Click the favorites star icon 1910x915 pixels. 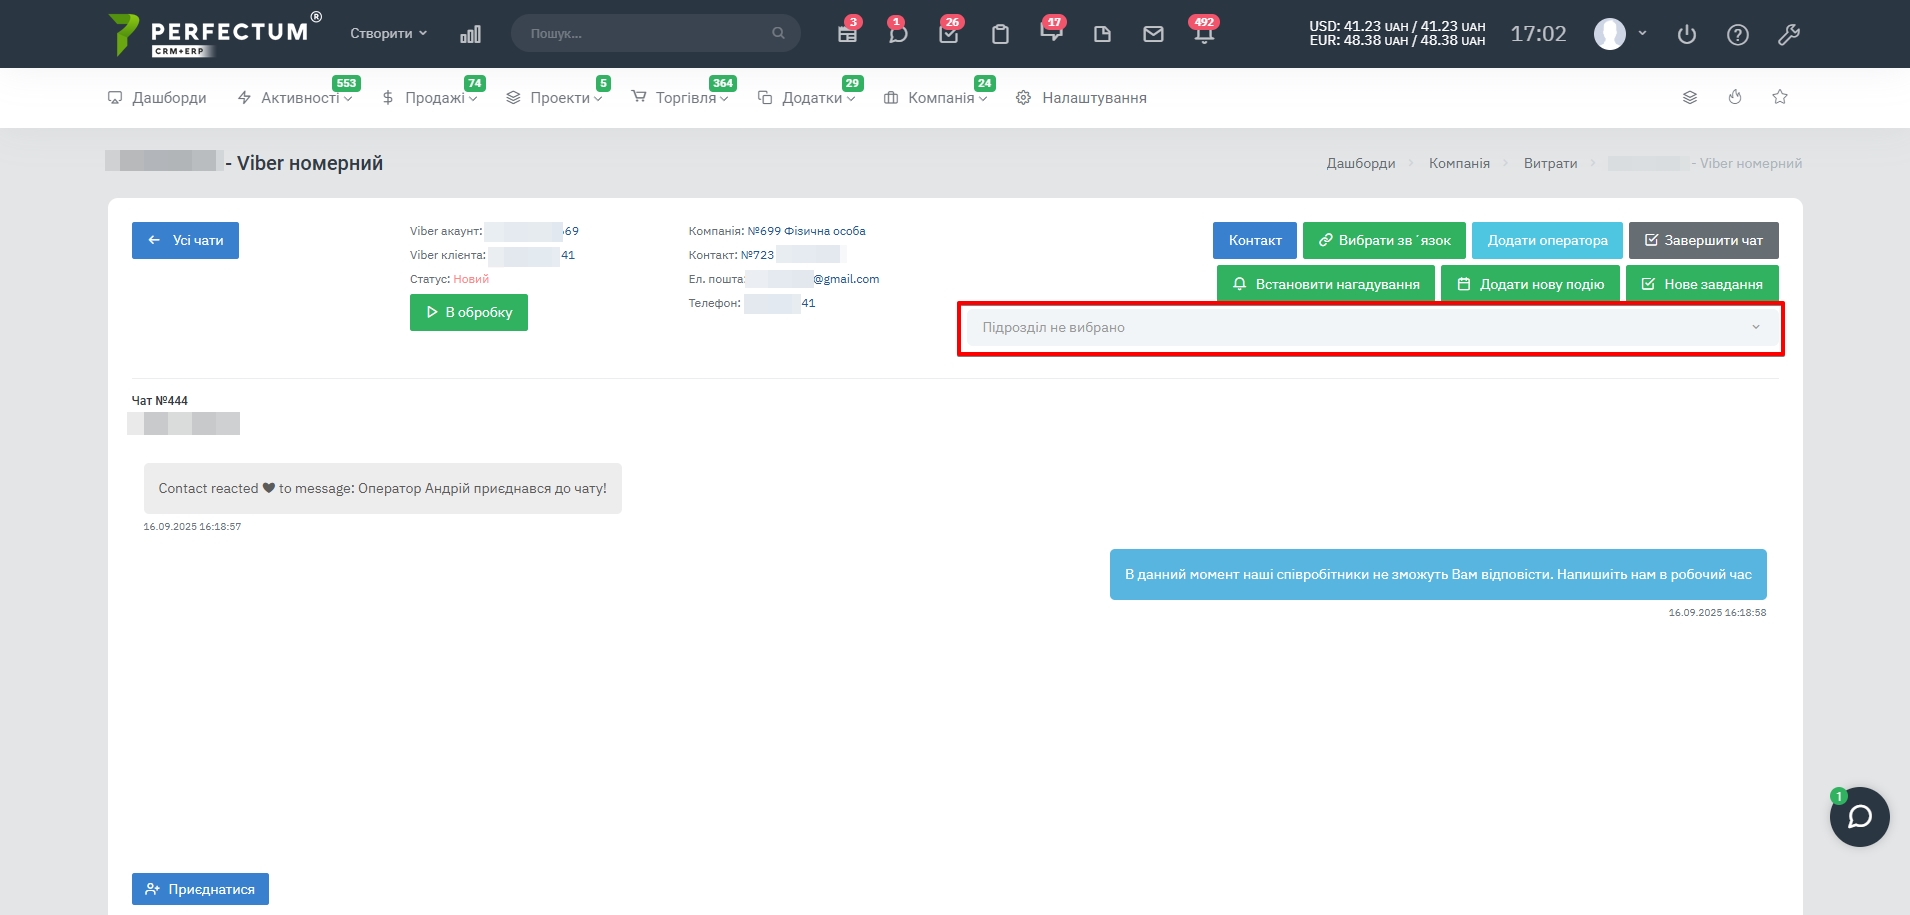tap(1780, 97)
